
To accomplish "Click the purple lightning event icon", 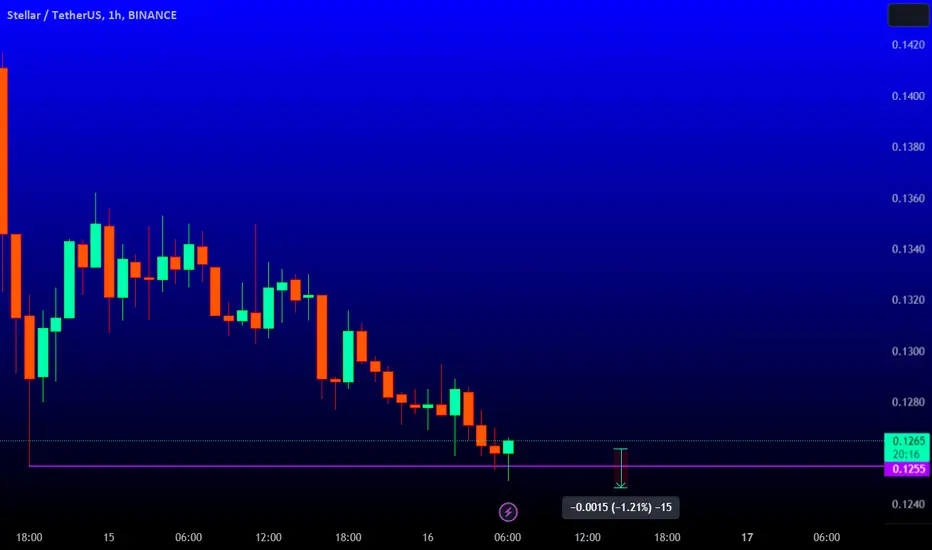I will [x=508, y=511].
